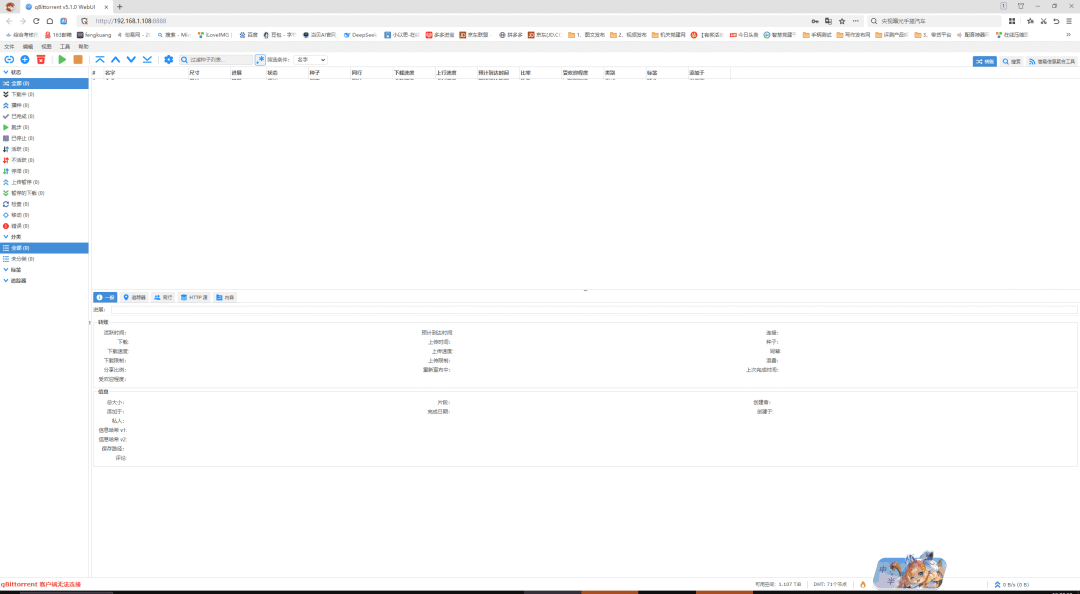Open the RSS aggregator tool button
Screen dimensions: 1080x594
click(1052, 61)
